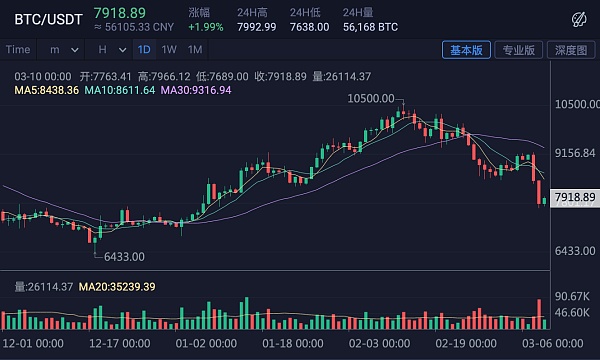Click the current price tag 7918.89 on axis
The image size is (600, 360).
(x=575, y=197)
